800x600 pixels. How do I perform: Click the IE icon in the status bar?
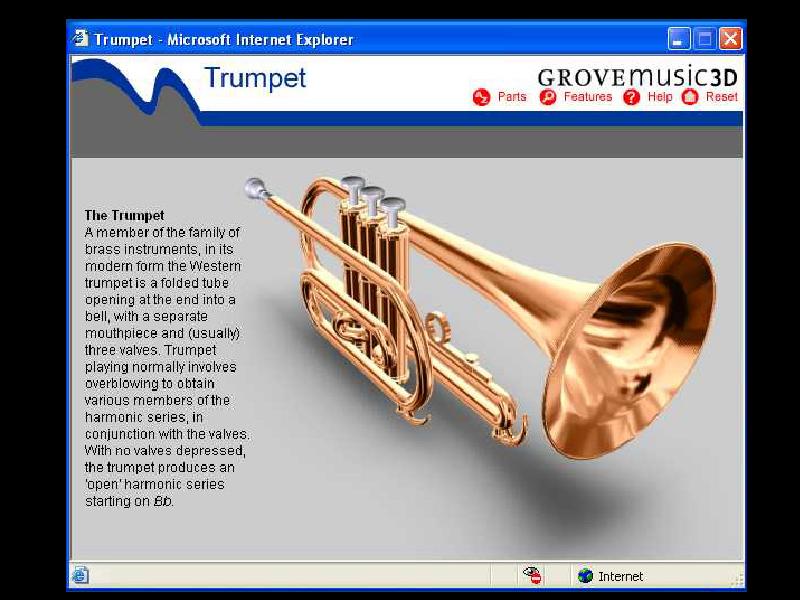click(80, 575)
